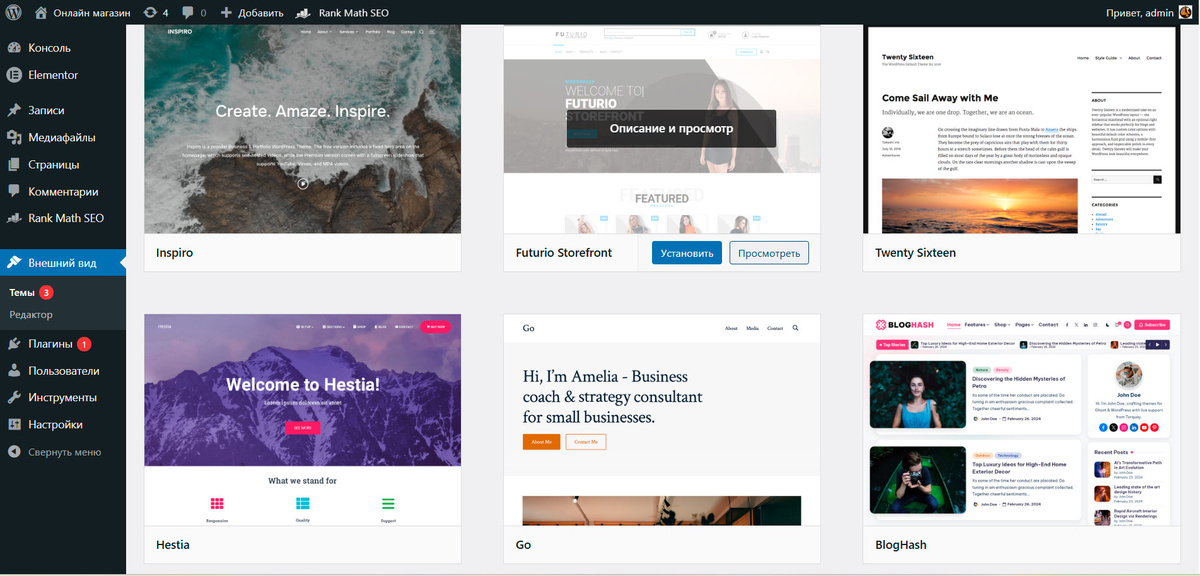Click the Страницы pages icon
This screenshot has width=1200, height=576.
[x=14, y=165]
